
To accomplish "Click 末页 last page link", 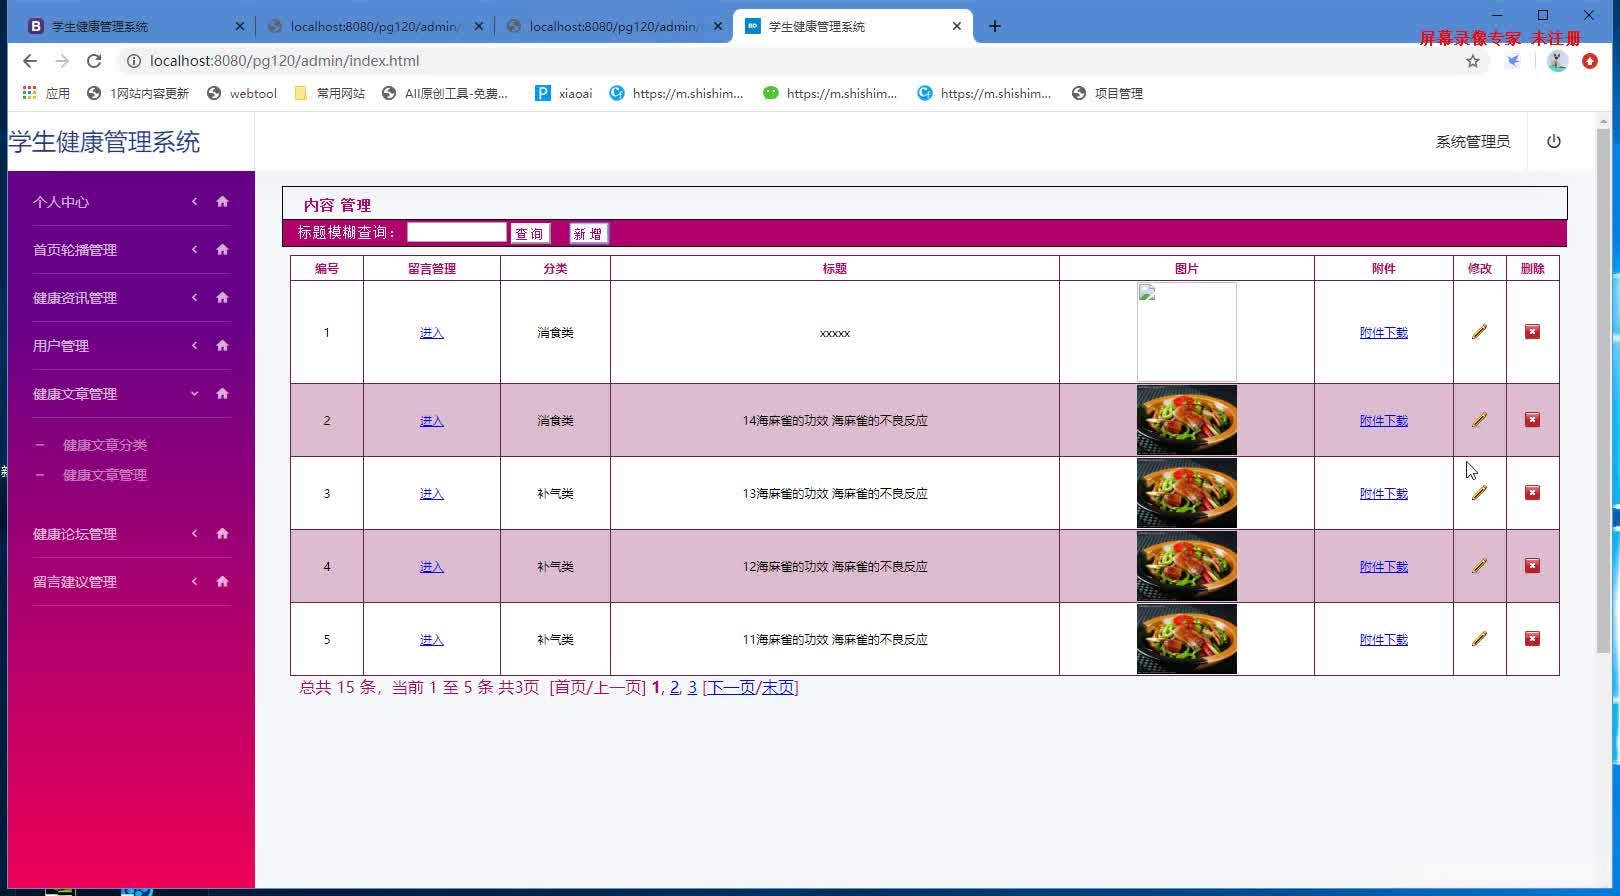I will coord(777,688).
